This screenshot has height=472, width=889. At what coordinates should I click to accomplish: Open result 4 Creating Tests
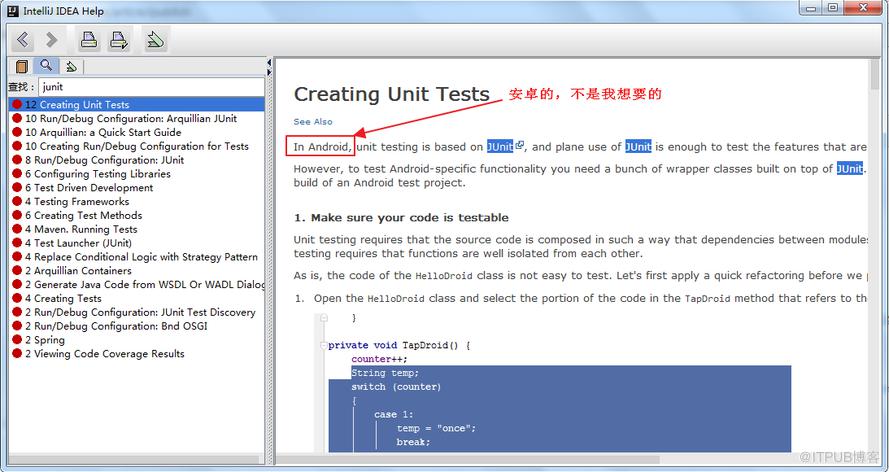[x=63, y=299]
